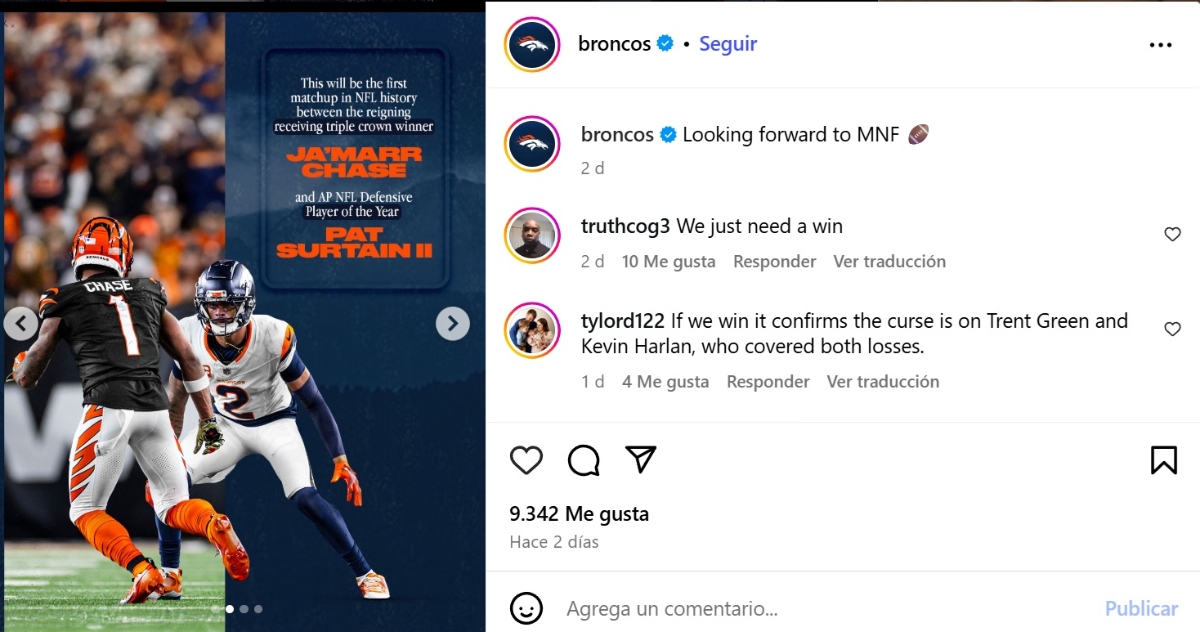The height and width of the screenshot is (632, 1200).
Task: Save the post with the bookmark icon
Action: [x=1163, y=460]
